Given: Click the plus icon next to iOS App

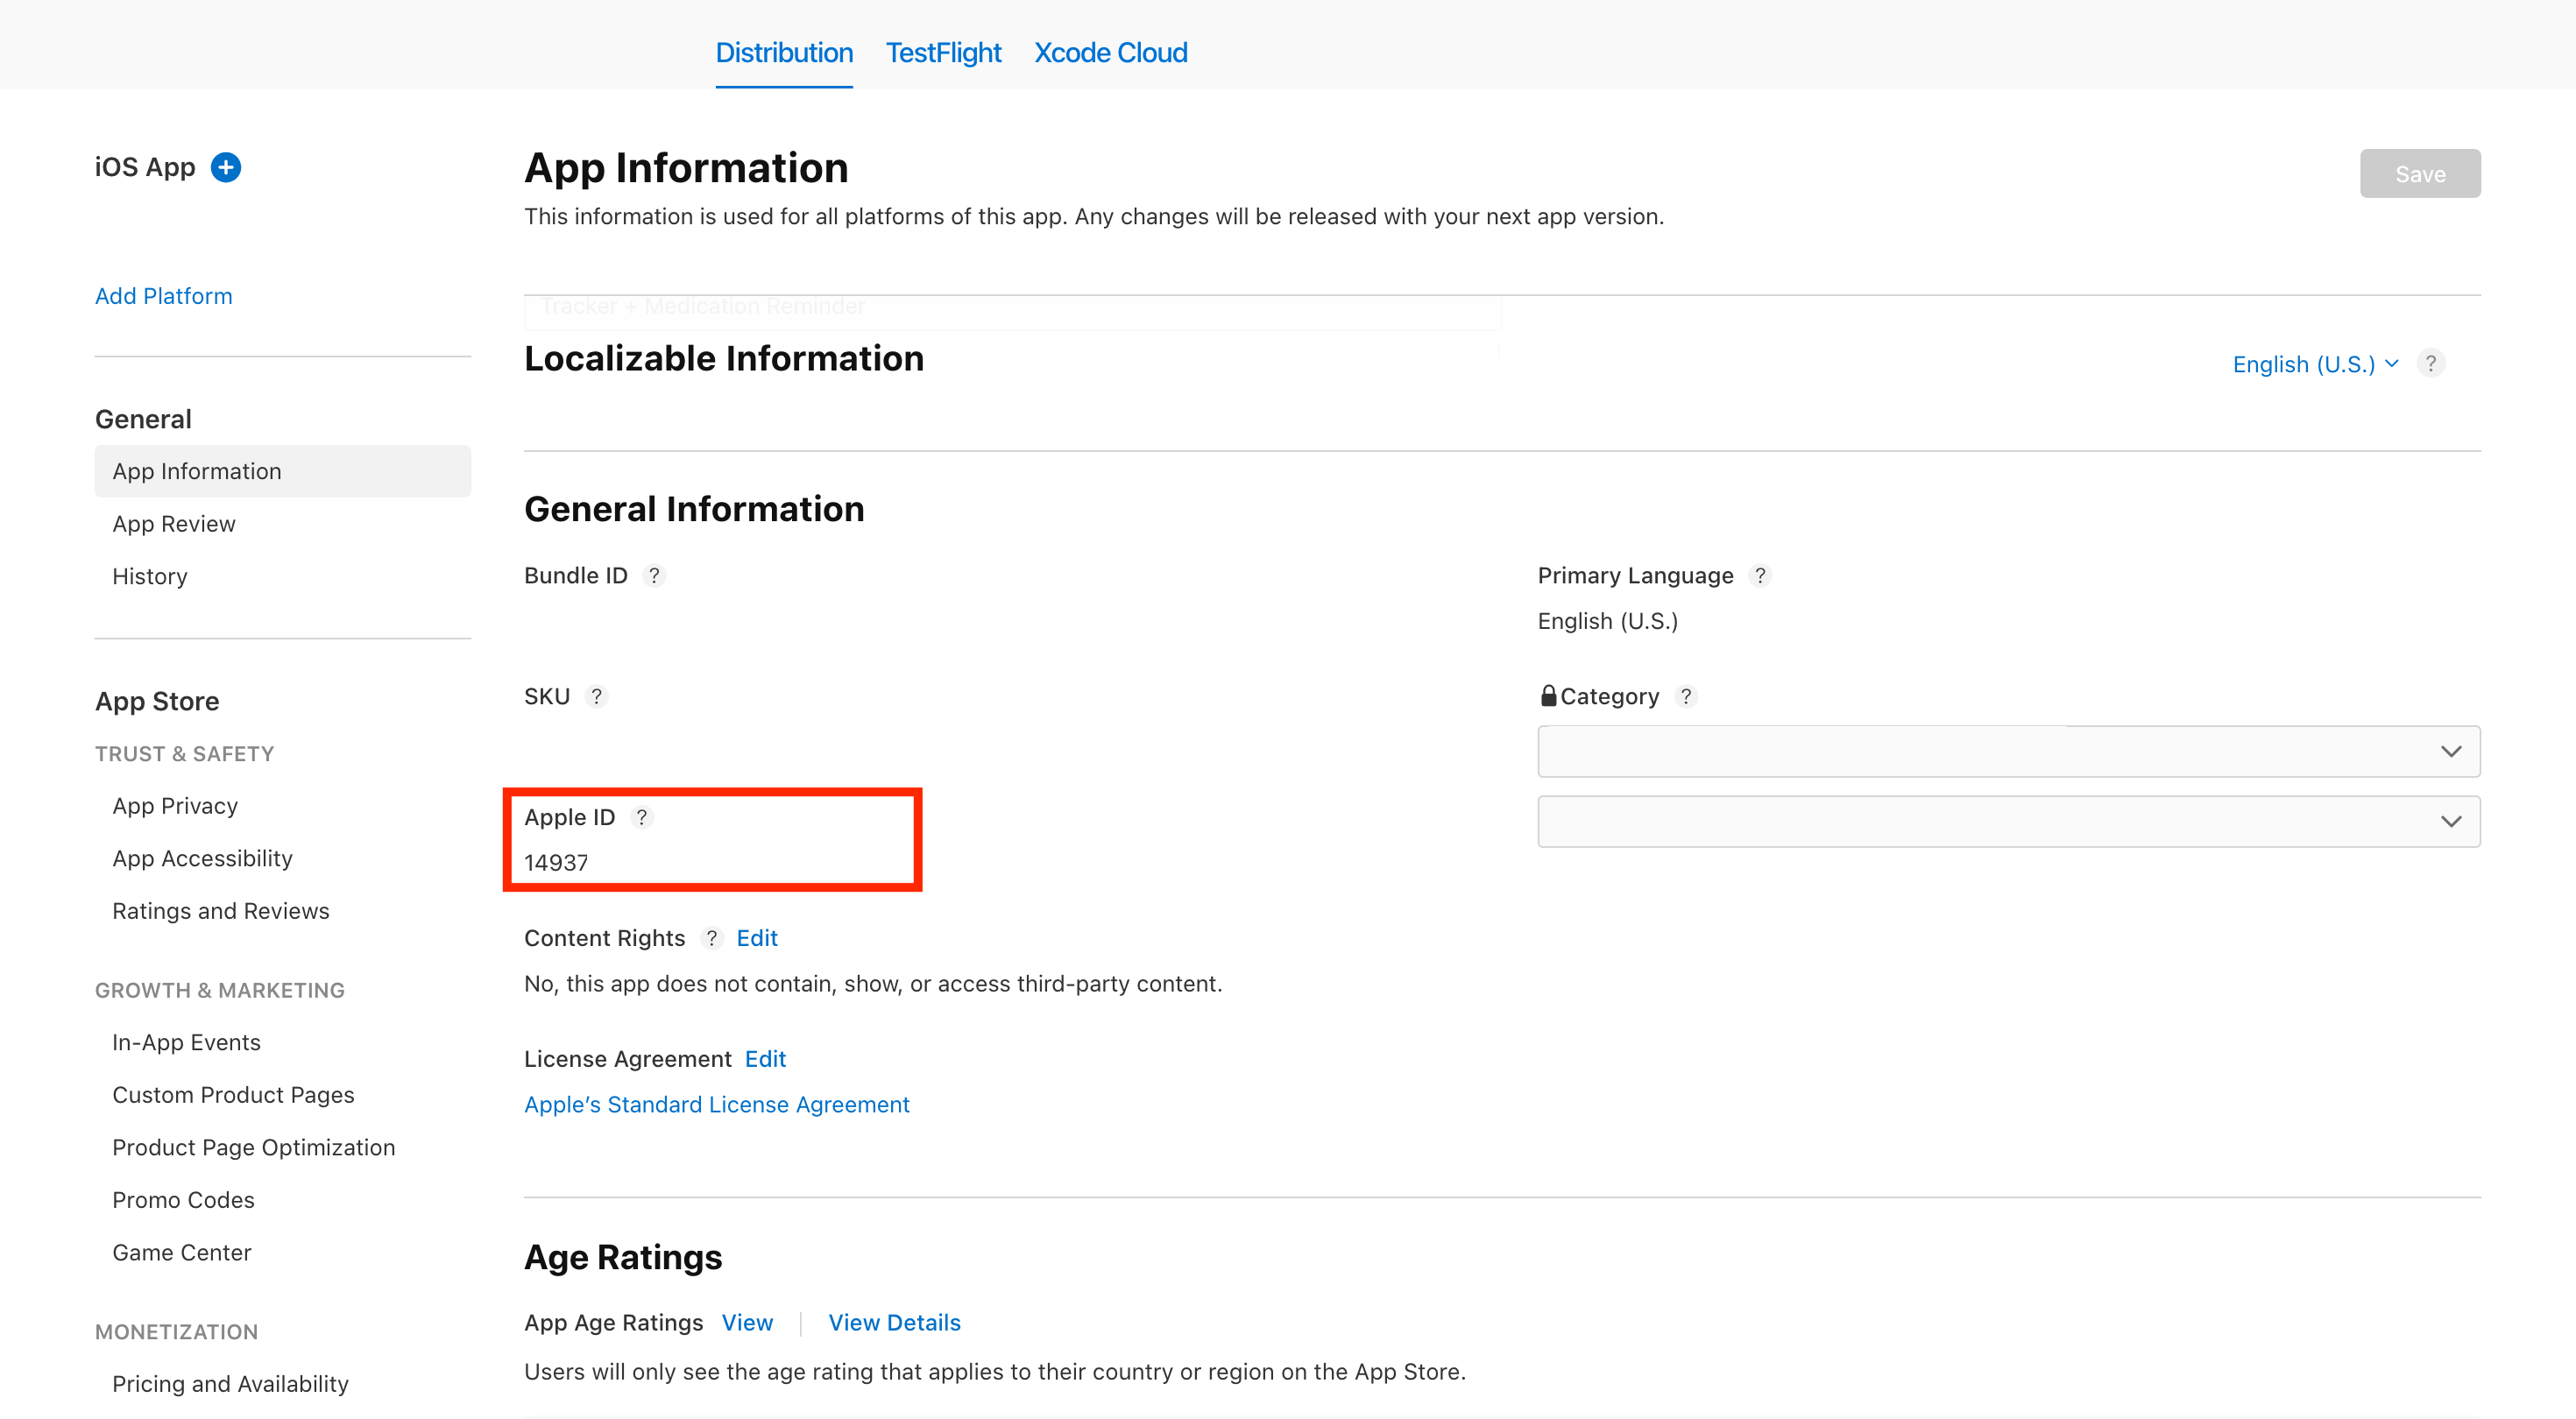Looking at the screenshot, I should pos(226,167).
